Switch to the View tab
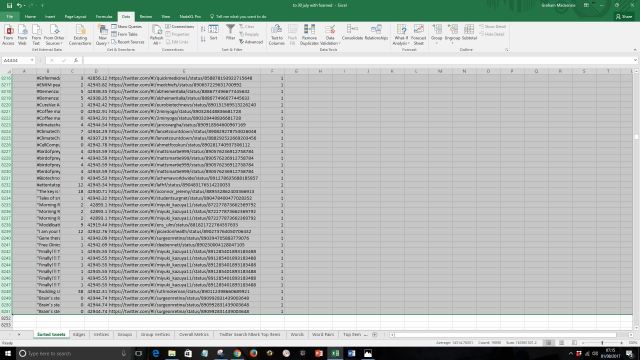640x360 pixels. 165,17
